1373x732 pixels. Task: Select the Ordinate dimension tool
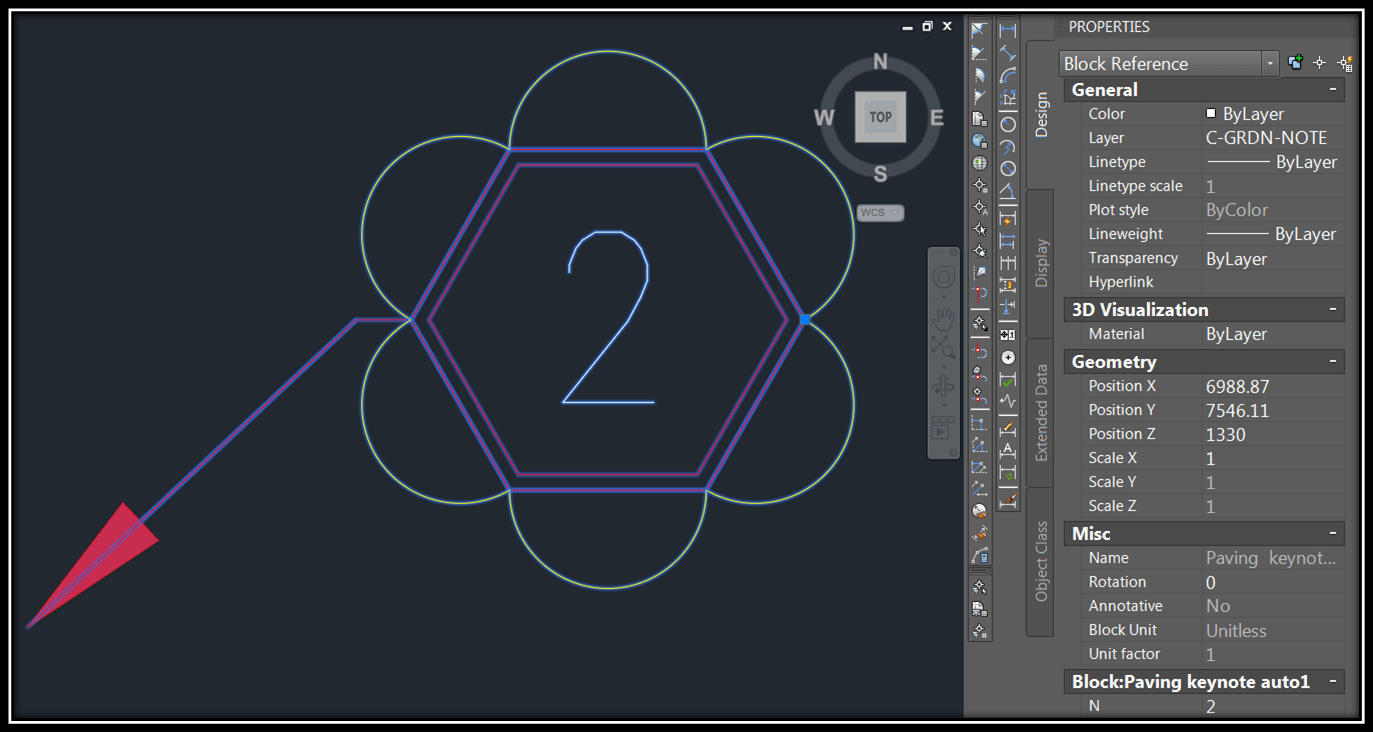(x=1008, y=97)
